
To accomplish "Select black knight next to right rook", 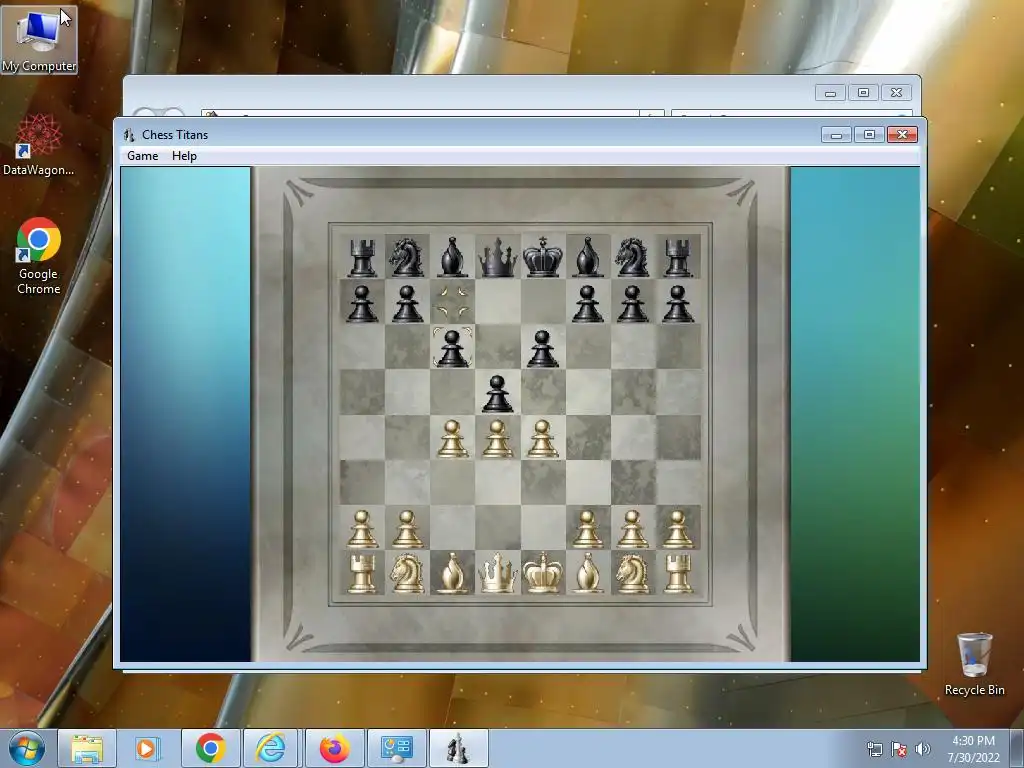I will [x=632, y=257].
